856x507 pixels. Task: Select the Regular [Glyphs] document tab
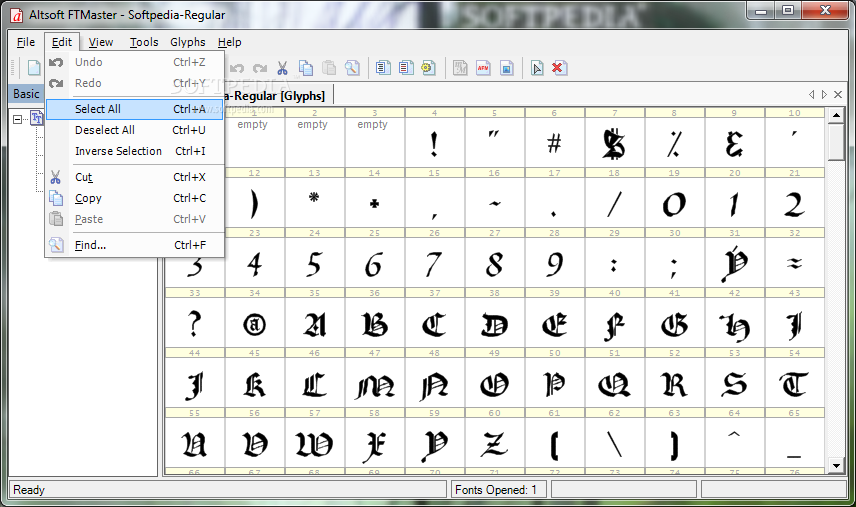tap(276, 96)
